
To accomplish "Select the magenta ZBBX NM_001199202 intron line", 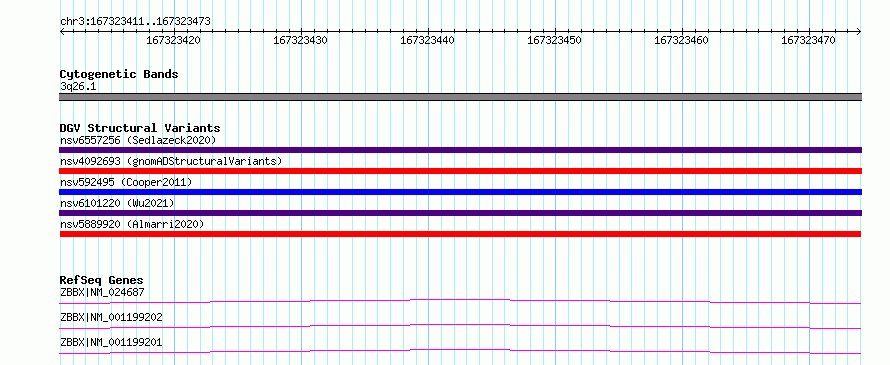I will (x=460, y=326).
